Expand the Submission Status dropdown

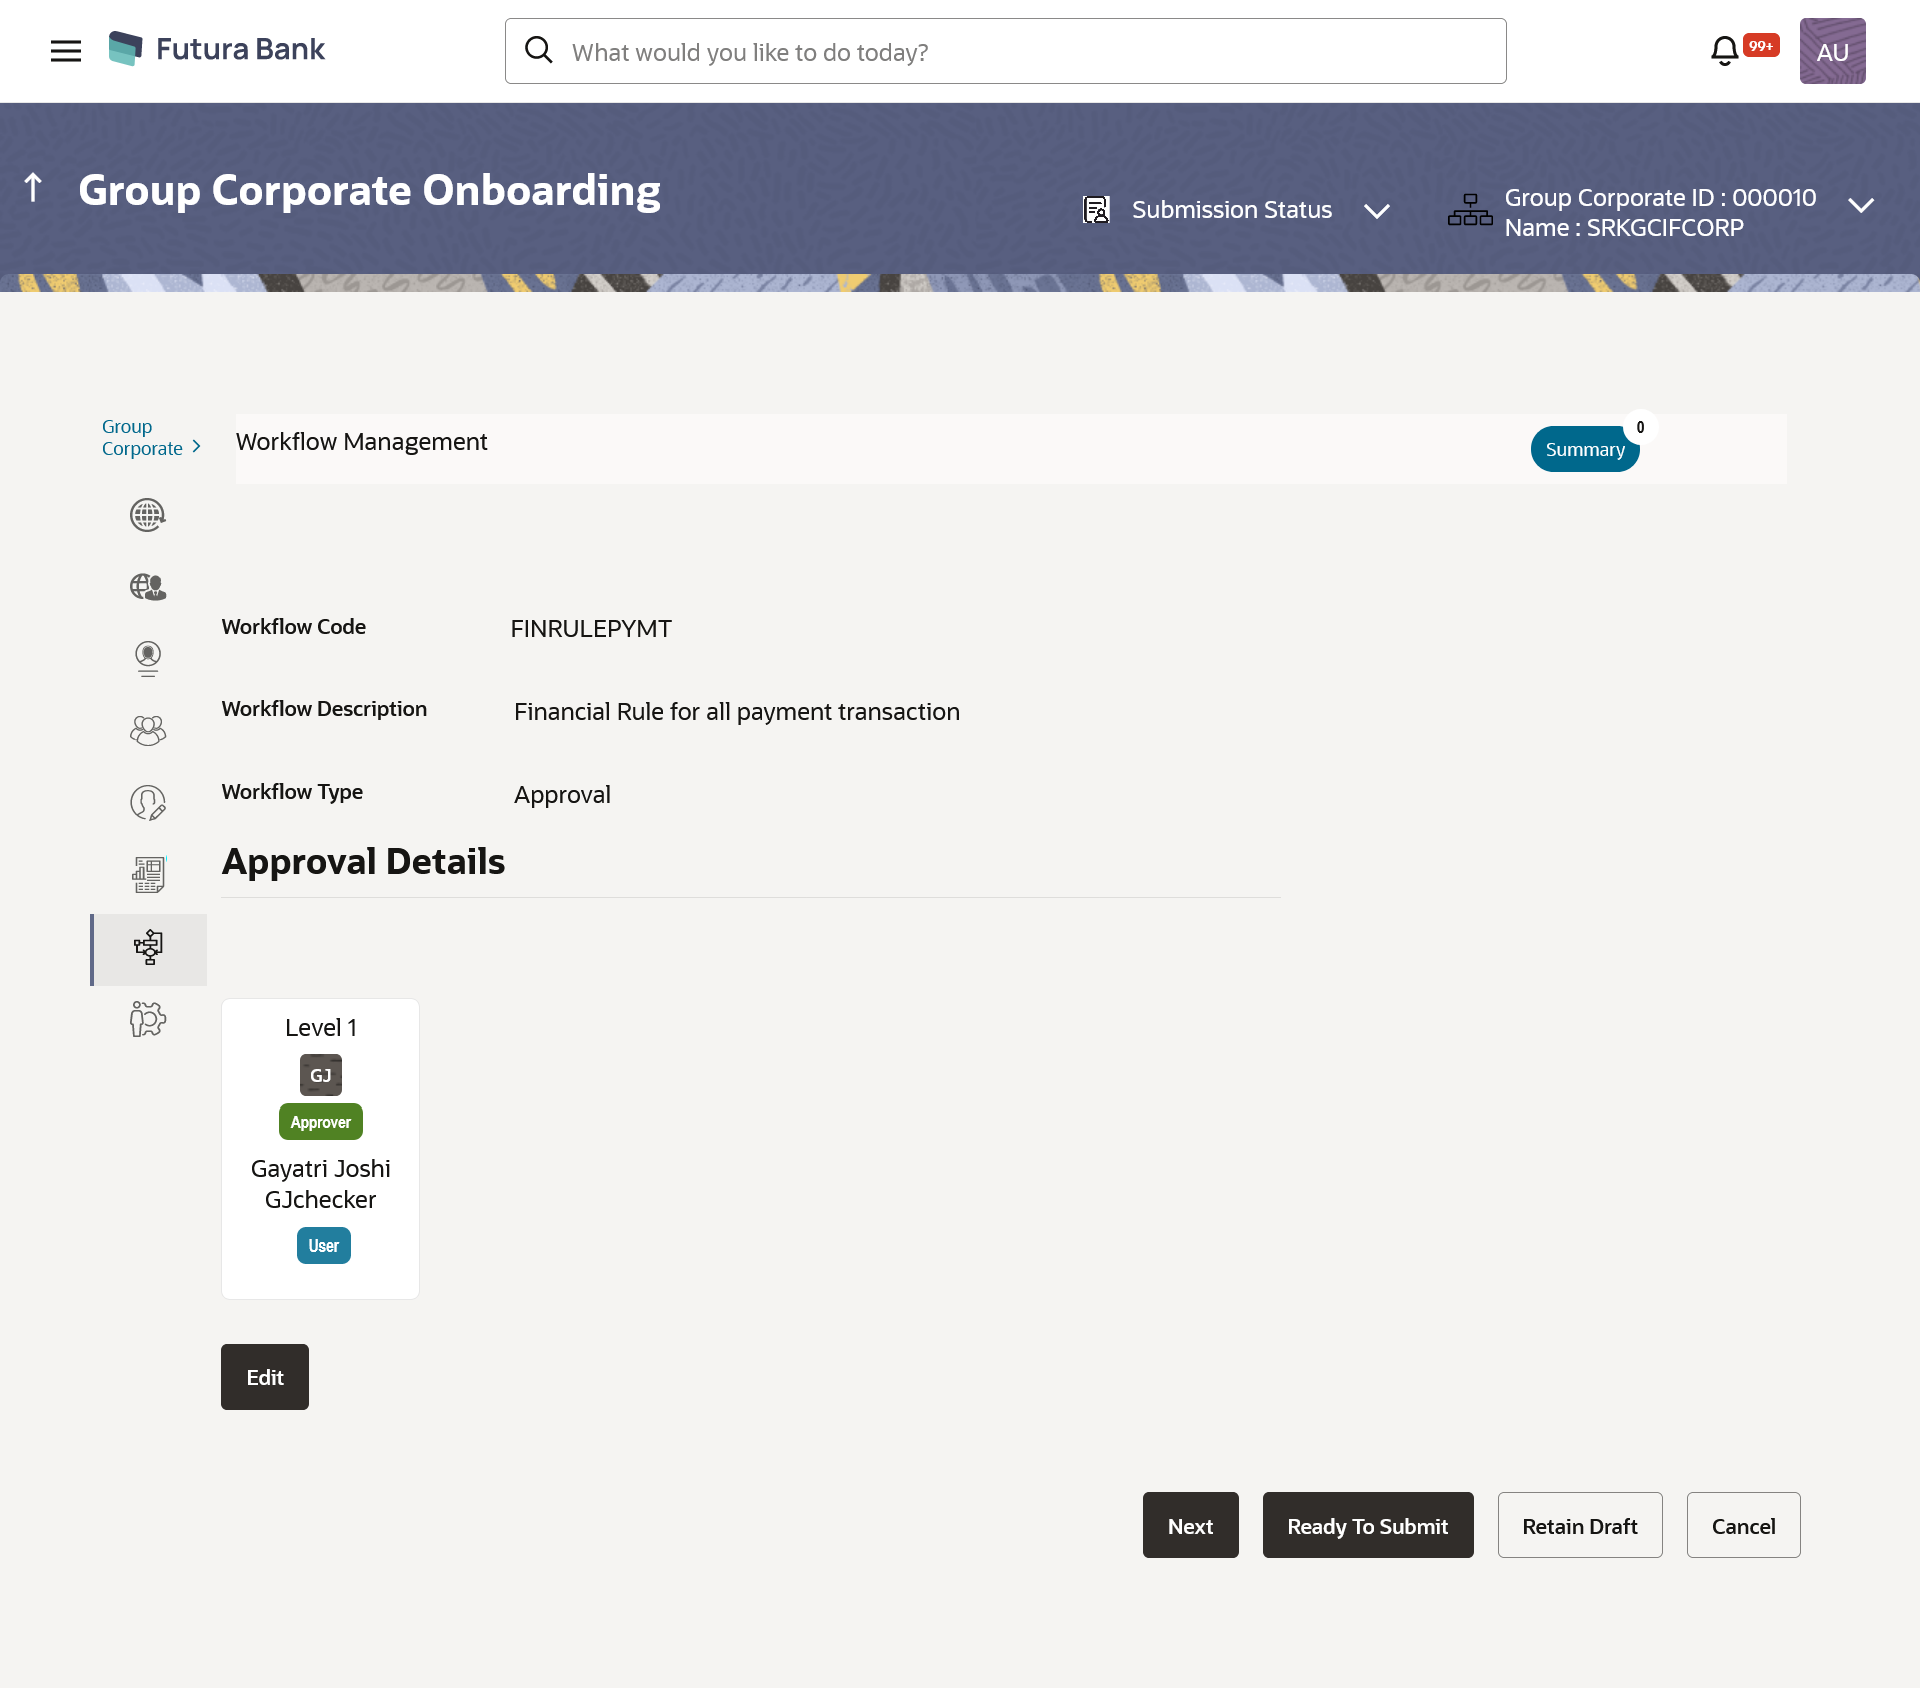[1377, 210]
